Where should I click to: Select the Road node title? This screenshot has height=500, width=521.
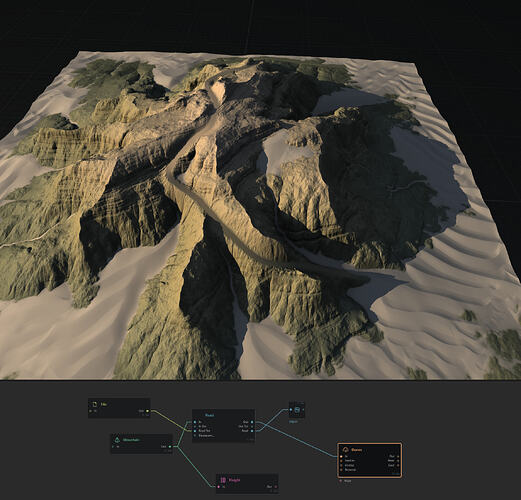point(210,415)
